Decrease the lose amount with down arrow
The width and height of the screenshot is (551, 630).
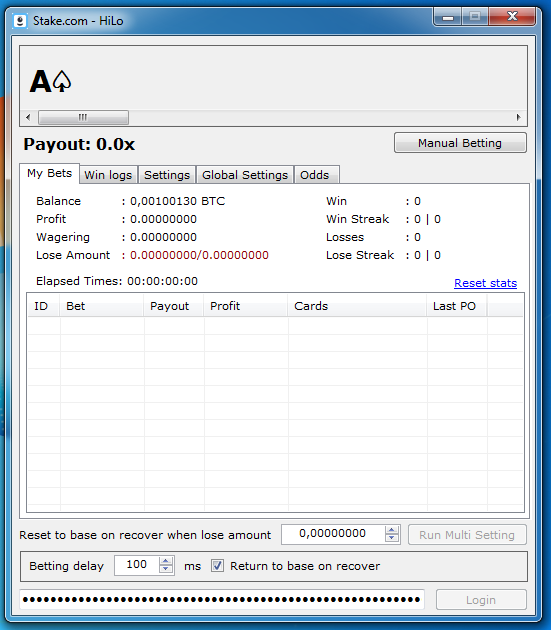[392, 539]
